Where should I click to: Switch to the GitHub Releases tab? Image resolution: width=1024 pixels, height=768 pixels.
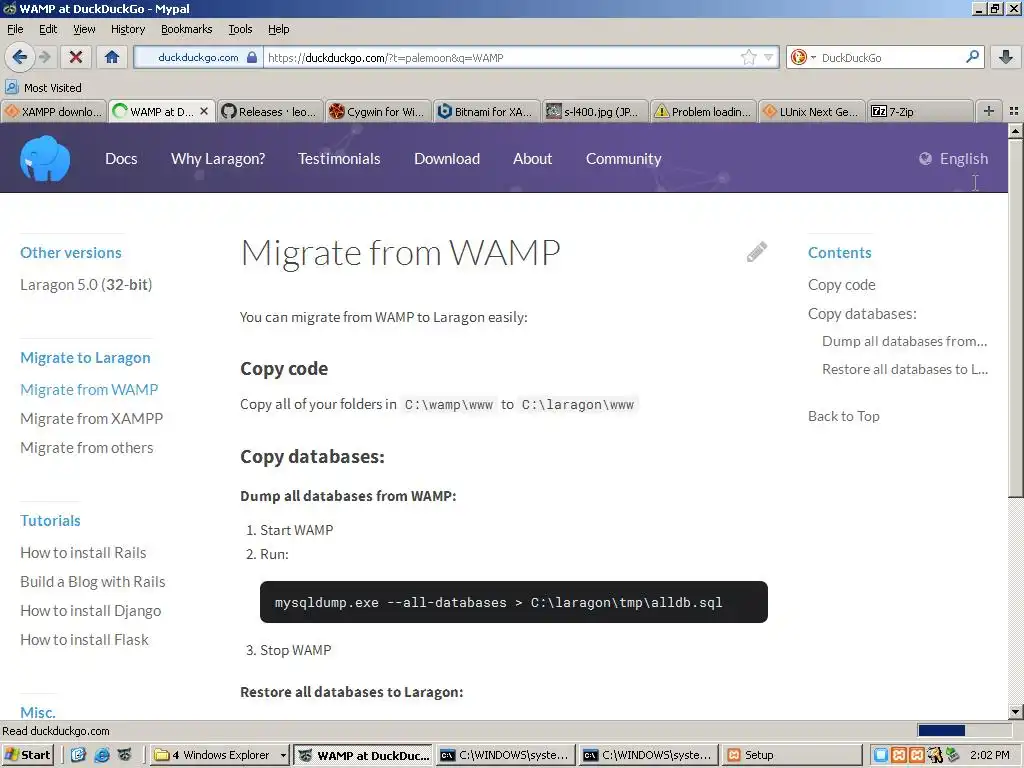pyautogui.click(x=268, y=112)
